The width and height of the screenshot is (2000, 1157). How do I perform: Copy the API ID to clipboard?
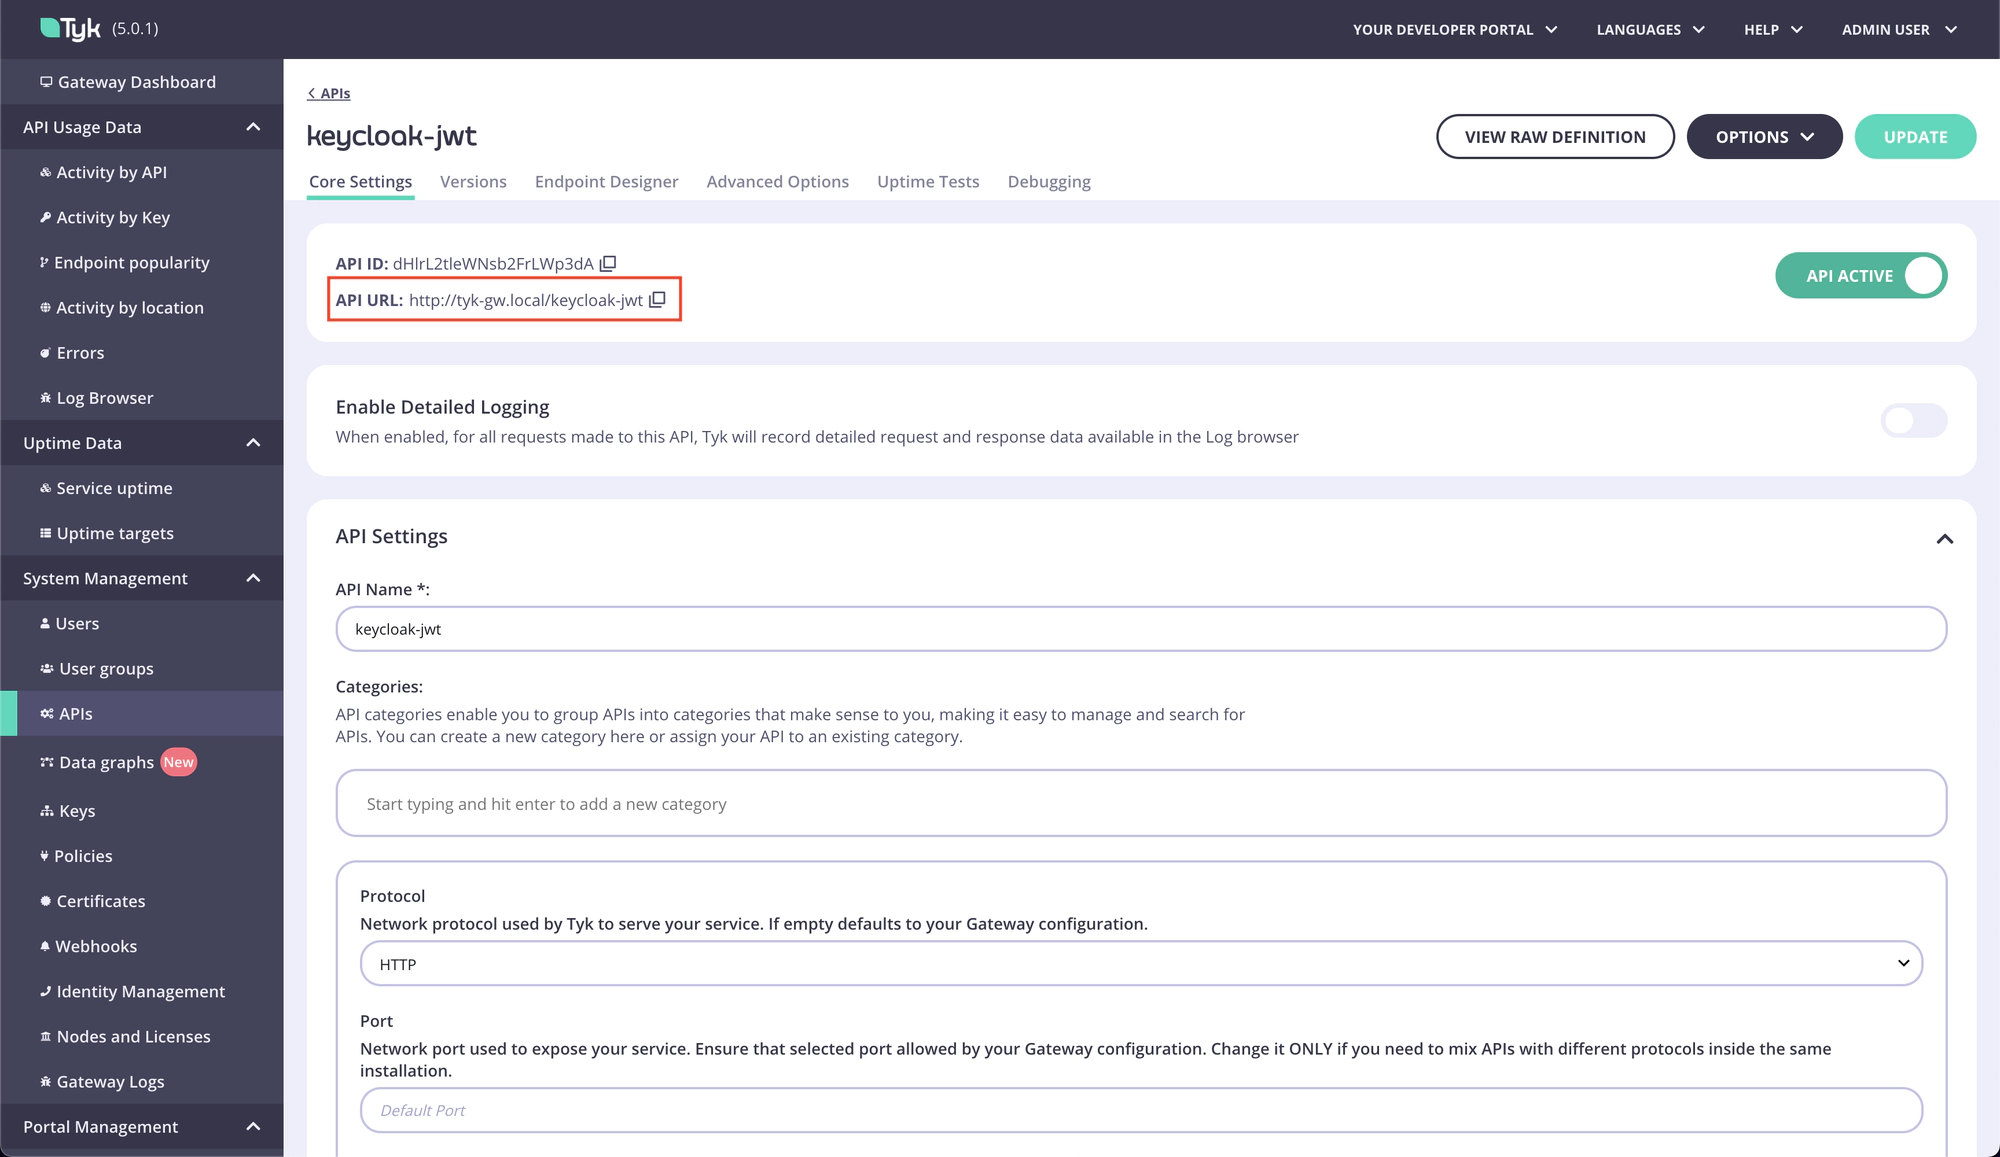pos(608,264)
